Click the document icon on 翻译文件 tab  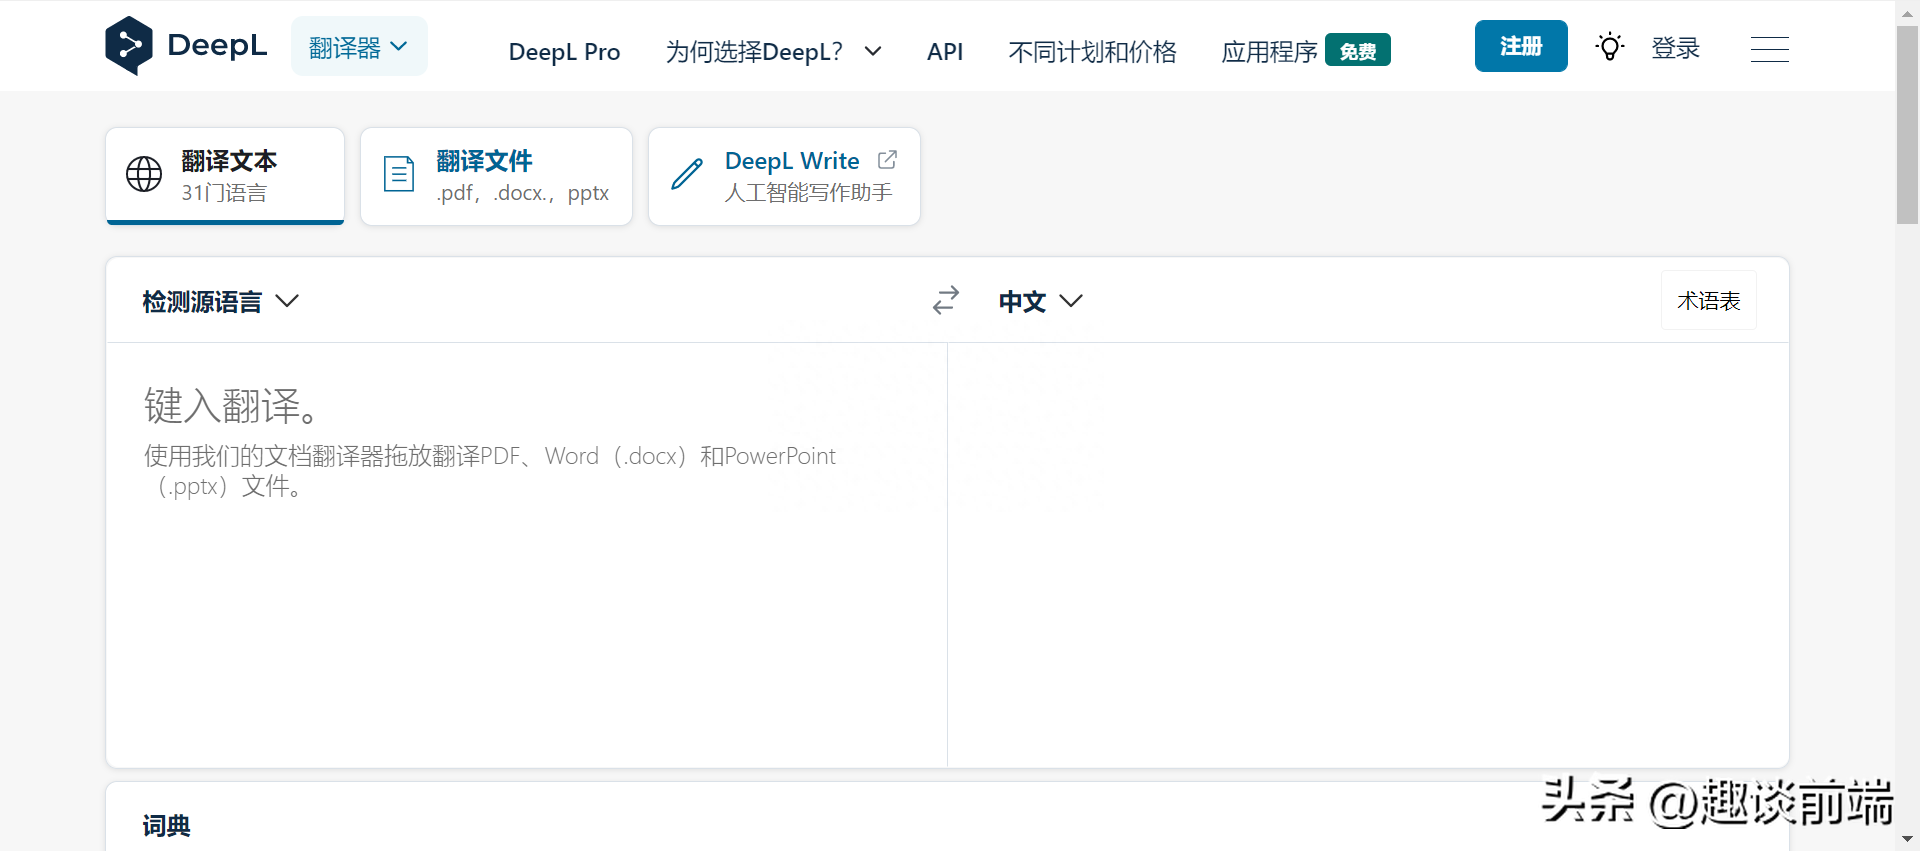pos(399,174)
